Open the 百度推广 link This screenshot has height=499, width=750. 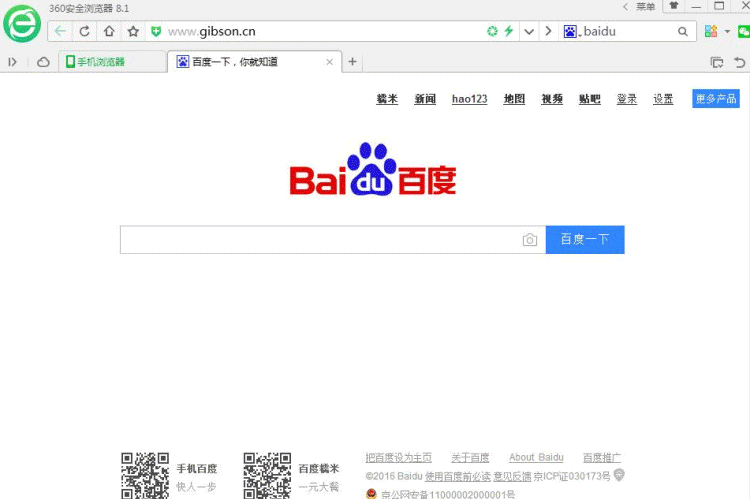click(602, 458)
